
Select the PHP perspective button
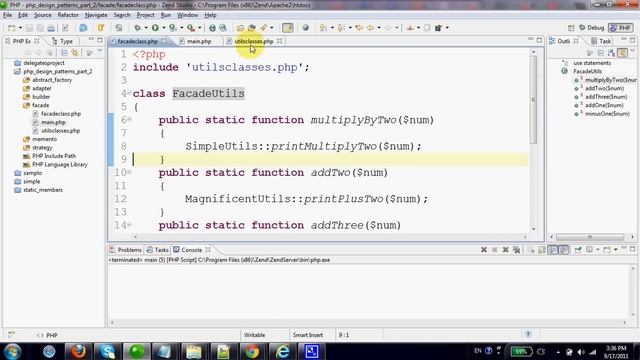(620, 28)
